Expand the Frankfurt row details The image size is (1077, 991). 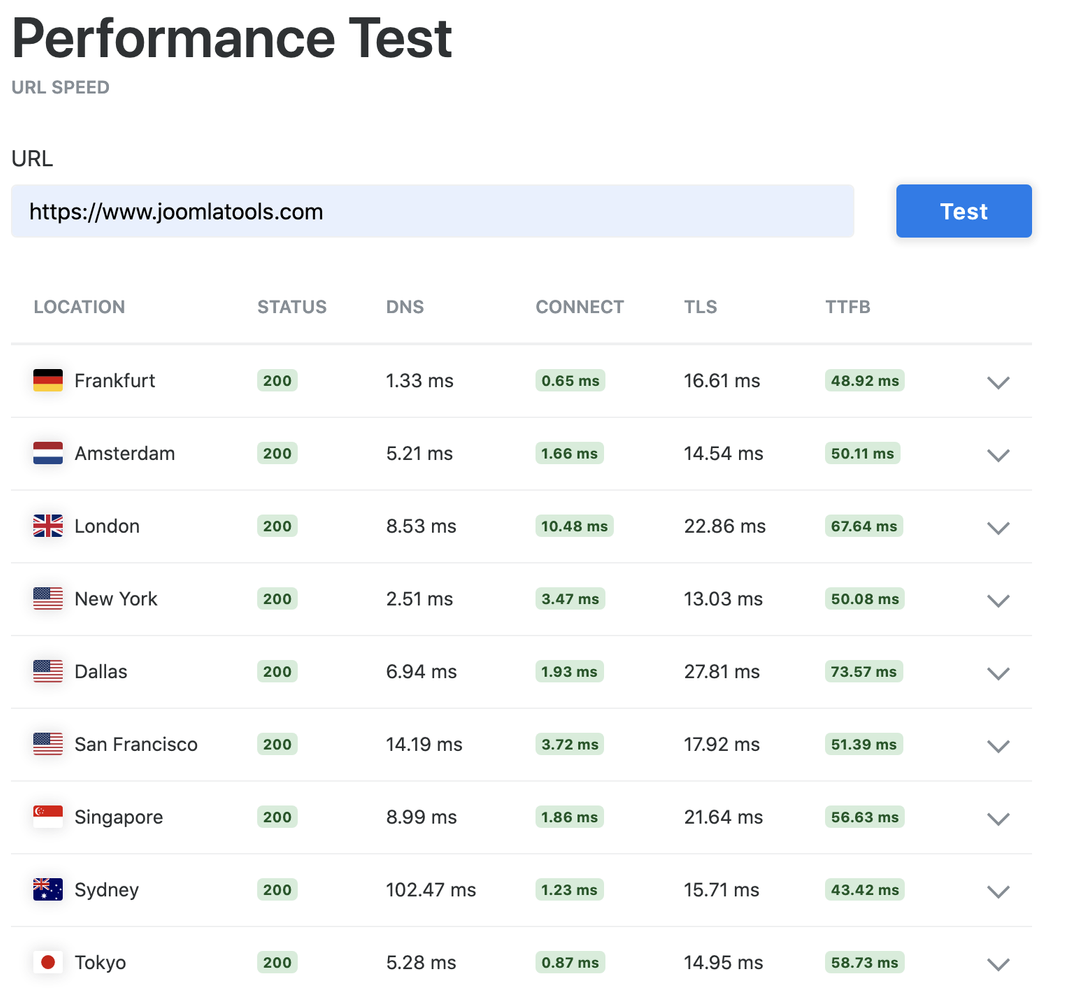[x=998, y=383]
